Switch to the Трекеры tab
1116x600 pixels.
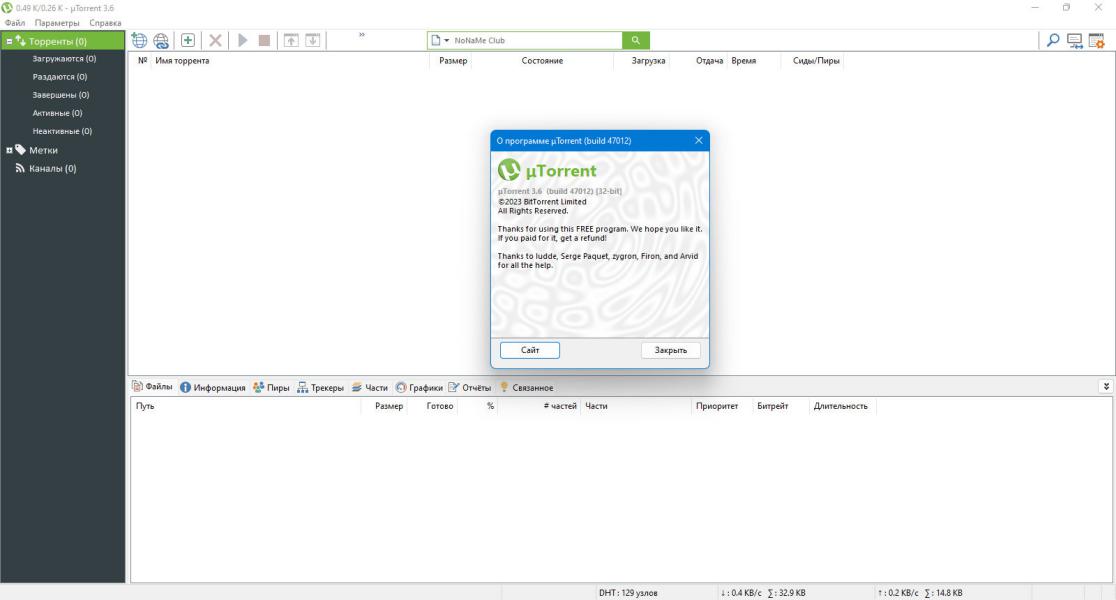point(320,387)
